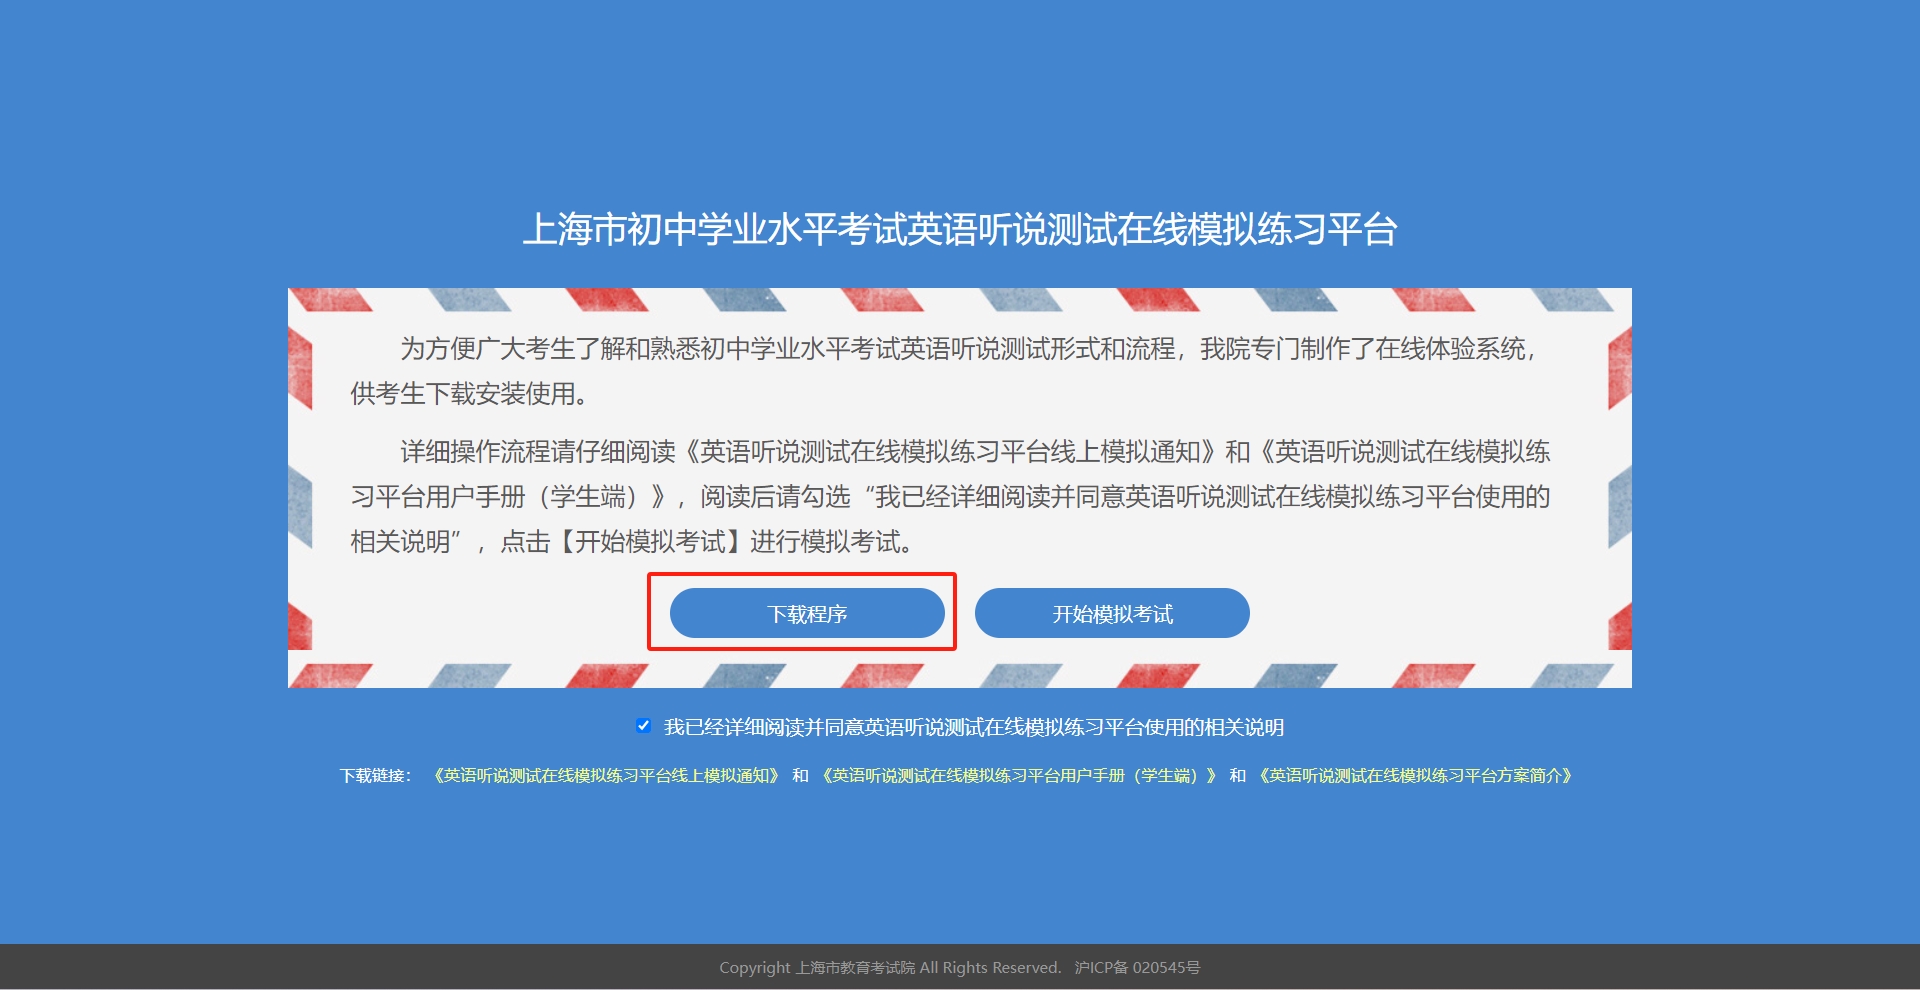Click the 详细操作流程请仔细阅读 text in the paragraph
This screenshot has height=990, width=1920.
(x=538, y=452)
